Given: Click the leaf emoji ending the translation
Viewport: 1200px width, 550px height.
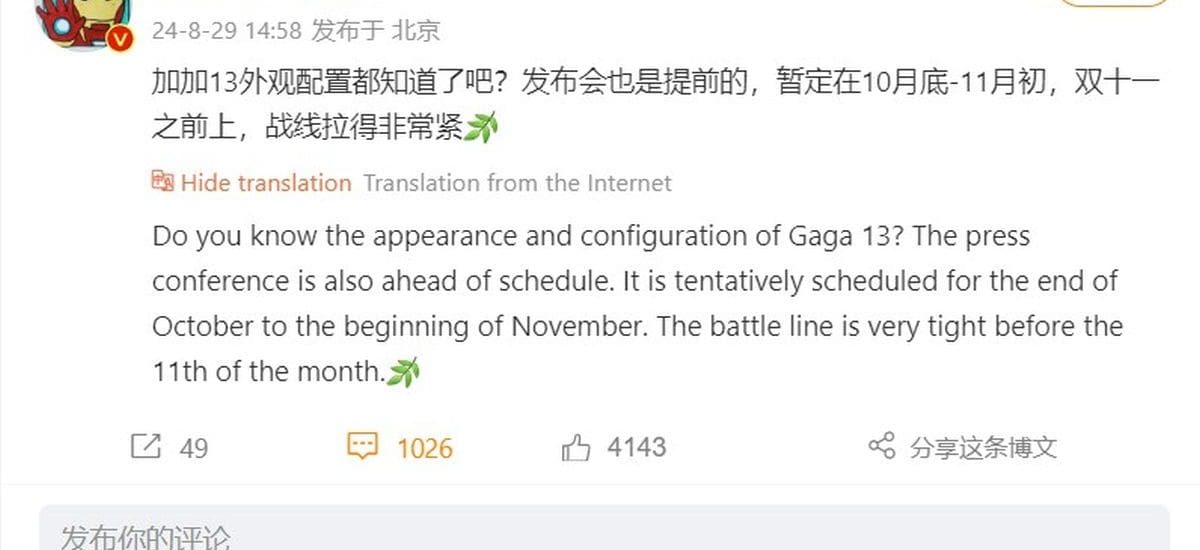Looking at the screenshot, I should coord(403,374).
